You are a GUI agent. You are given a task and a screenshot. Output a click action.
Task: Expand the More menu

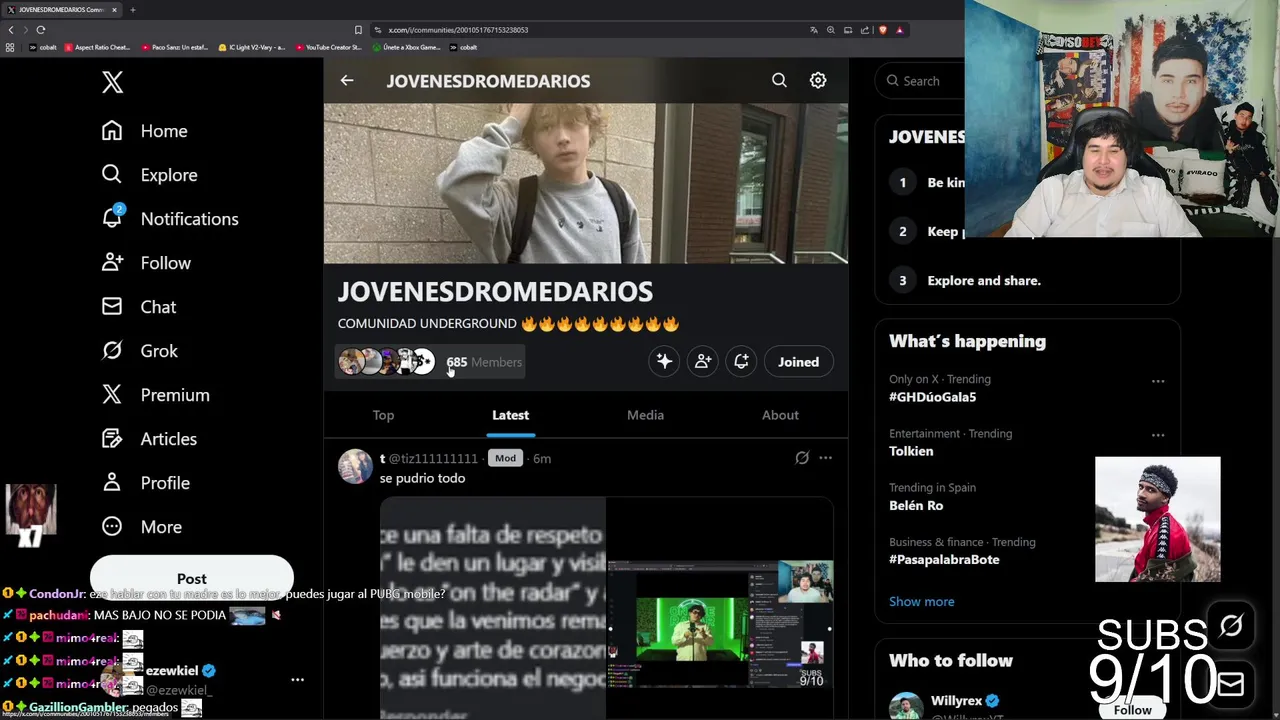(x=141, y=527)
